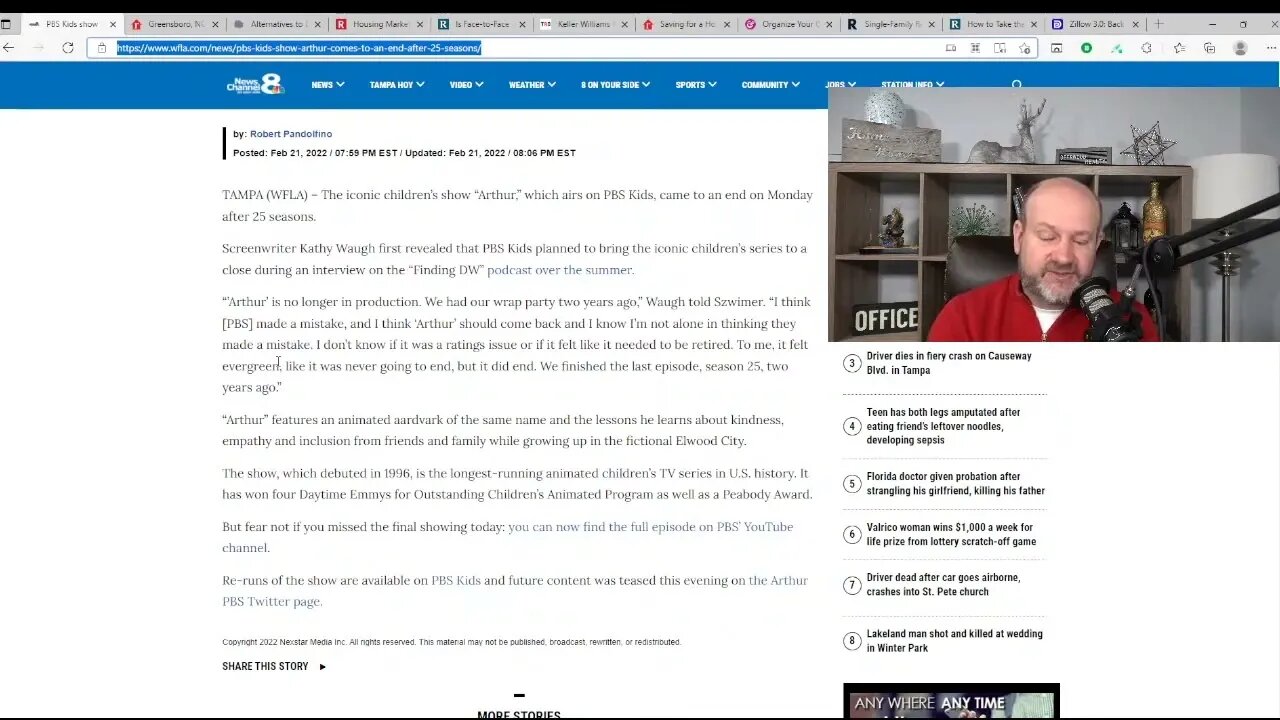Viewport: 1280px width, 720px height.
Task: Send this page to your devices
Action: (951, 48)
